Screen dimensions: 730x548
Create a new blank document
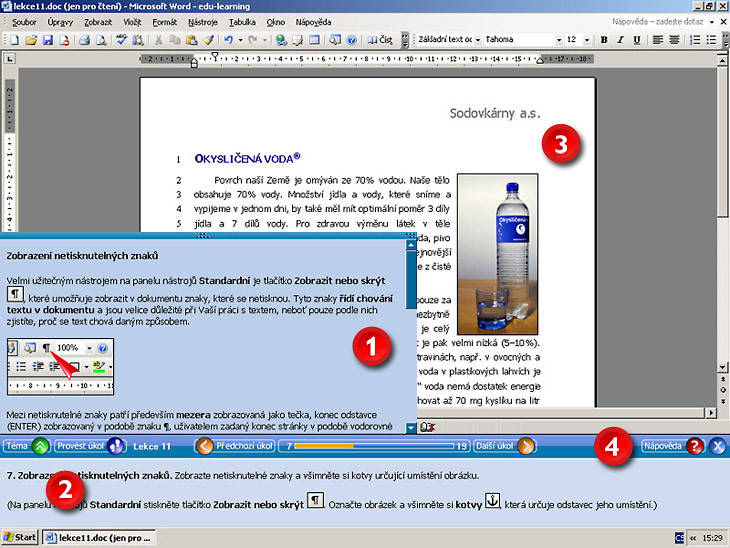(14, 40)
